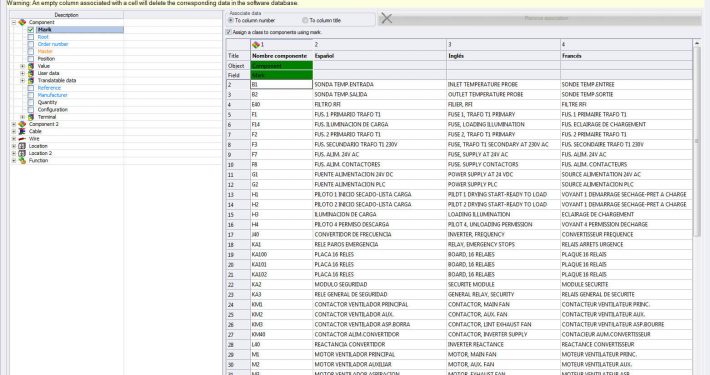Expand the Cable node
710x375 pixels.
pyautogui.click(x=14, y=131)
